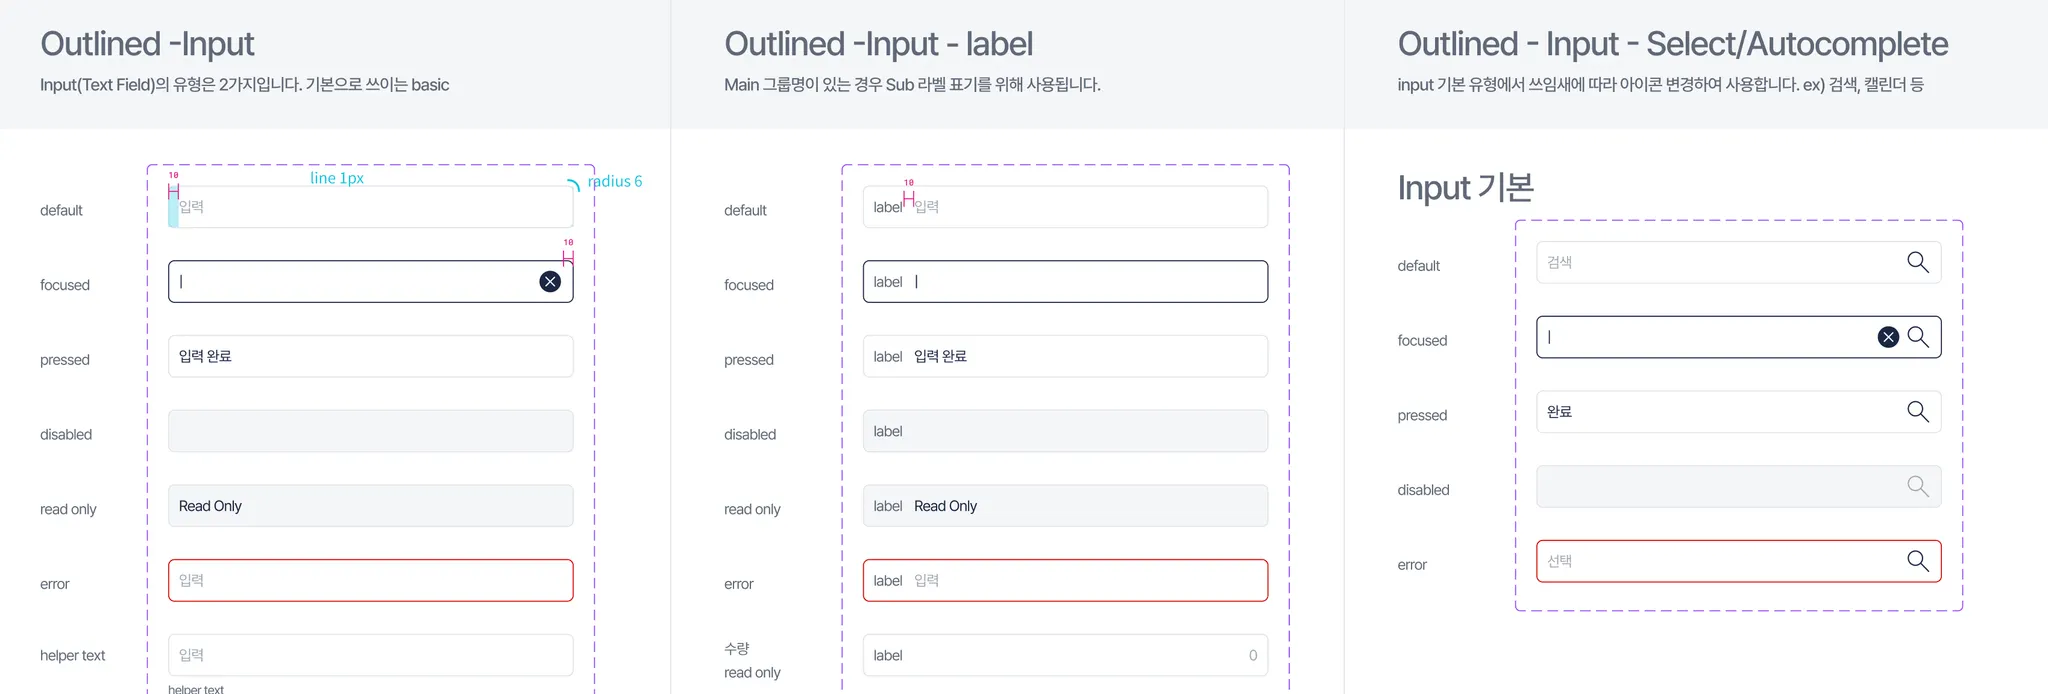Click the empty disabled input in the Outlined -Input column
Image resolution: width=2048 pixels, height=694 pixels.
(x=370, y=431)
